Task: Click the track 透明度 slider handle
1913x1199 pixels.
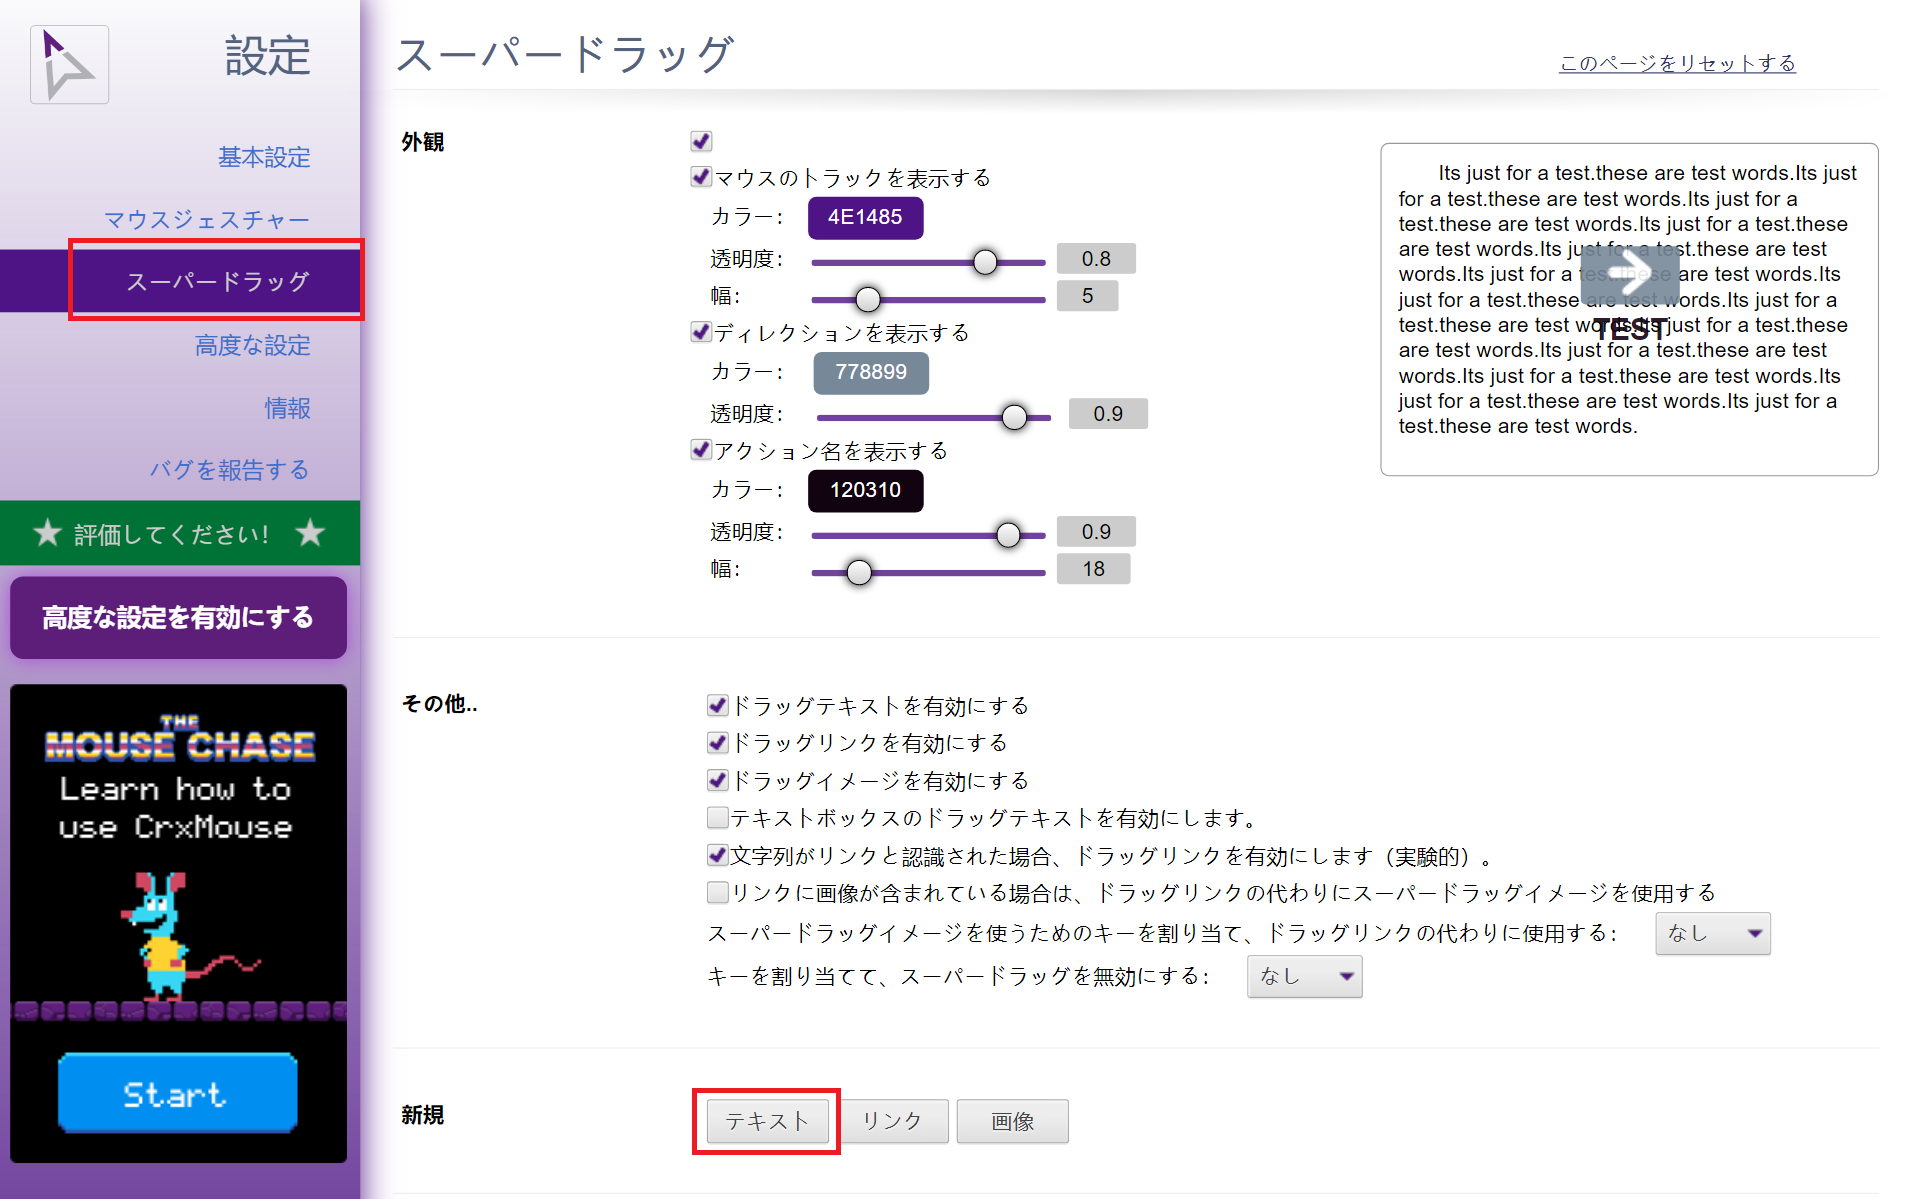Action: (985, 262)
